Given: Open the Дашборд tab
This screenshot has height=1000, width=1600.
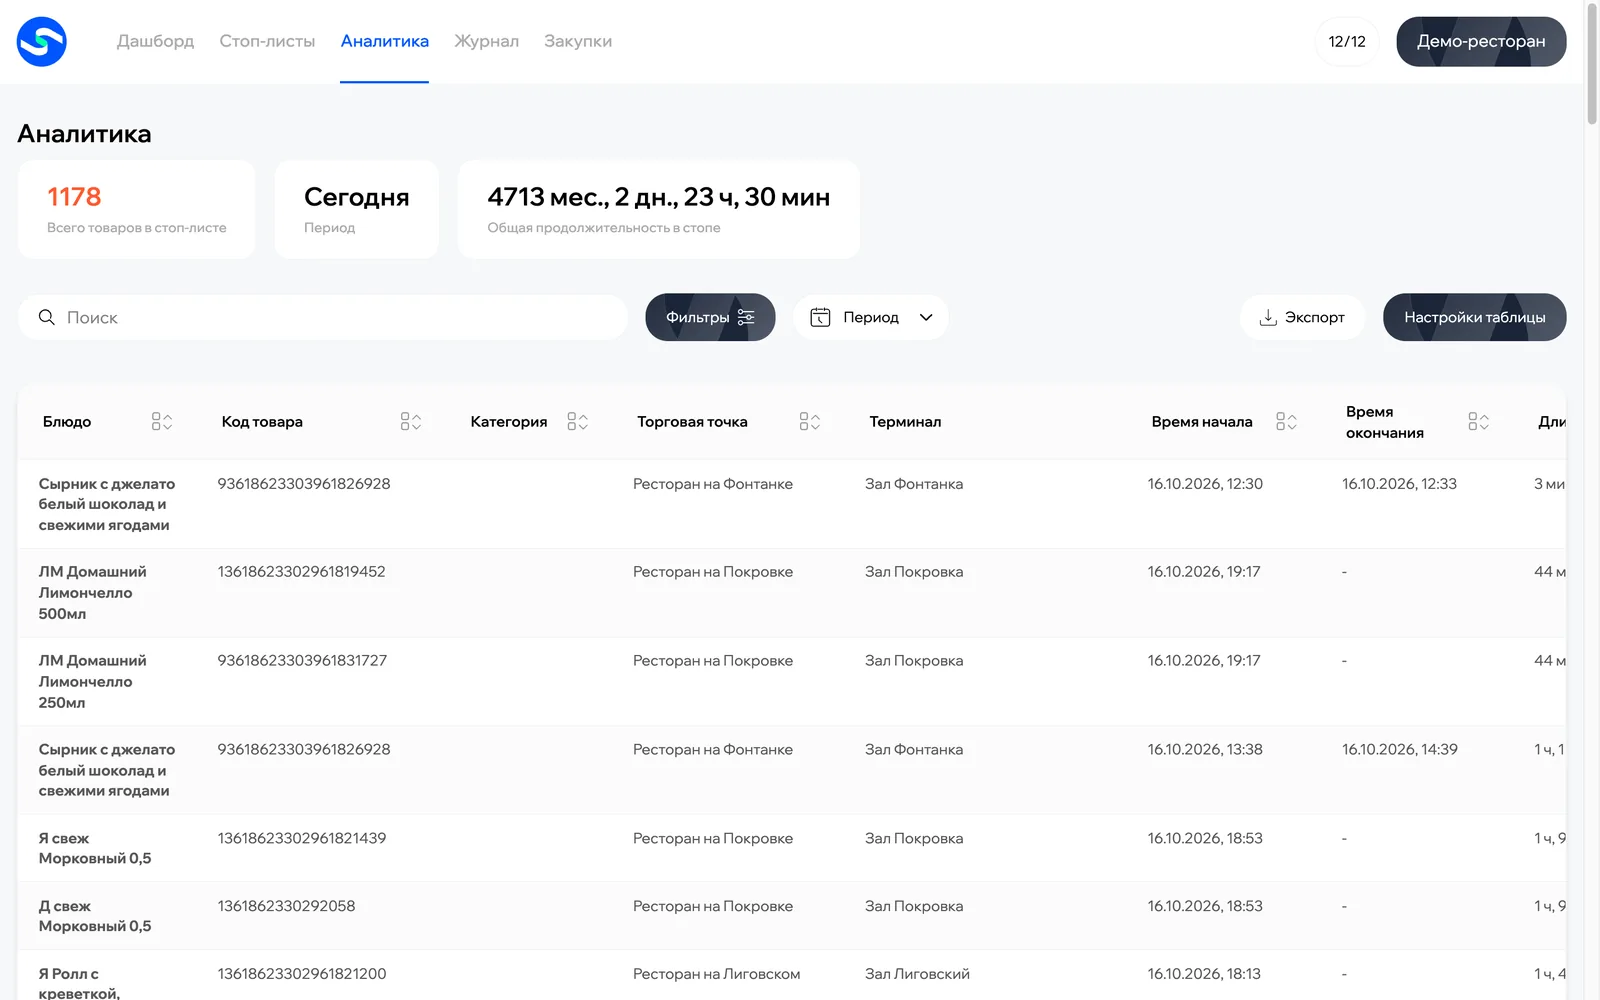Looking at the screenshot, I should coord(155,41).
